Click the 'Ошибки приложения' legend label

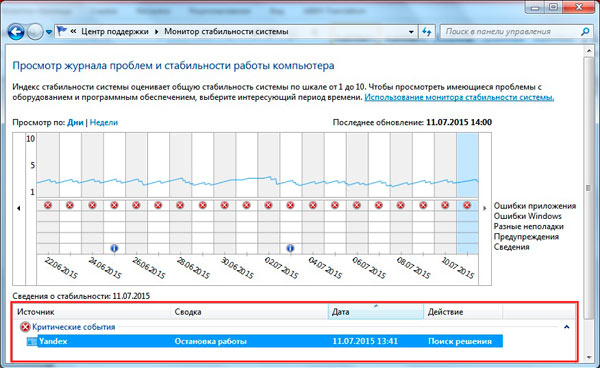pyautogui.click(x=535, y=206)
